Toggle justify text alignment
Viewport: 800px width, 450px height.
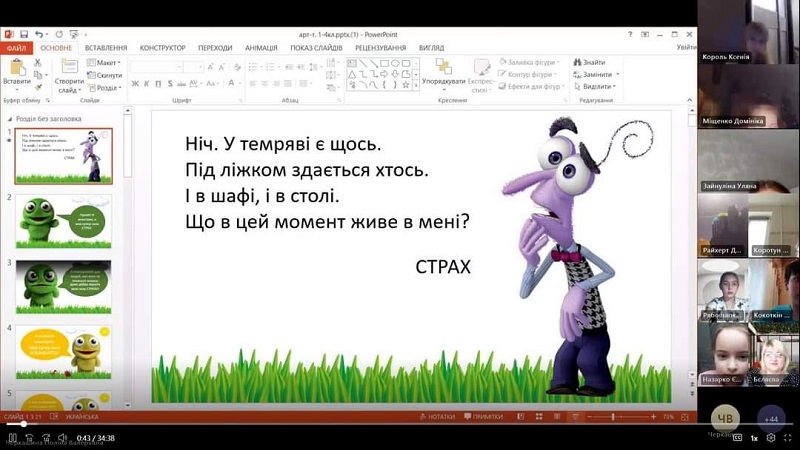point(288,83)
